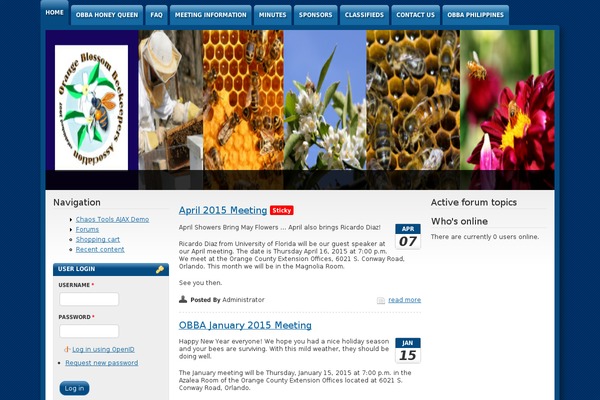600x400 pixels.
Task: Click Request new password link
Action: [101, 363]
